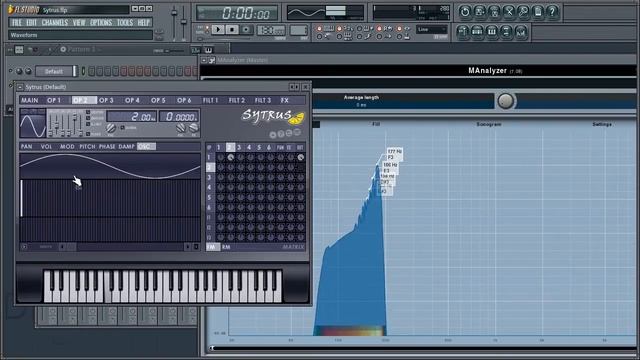Click the 2.00 frequency ratio display

coord(132,116)
